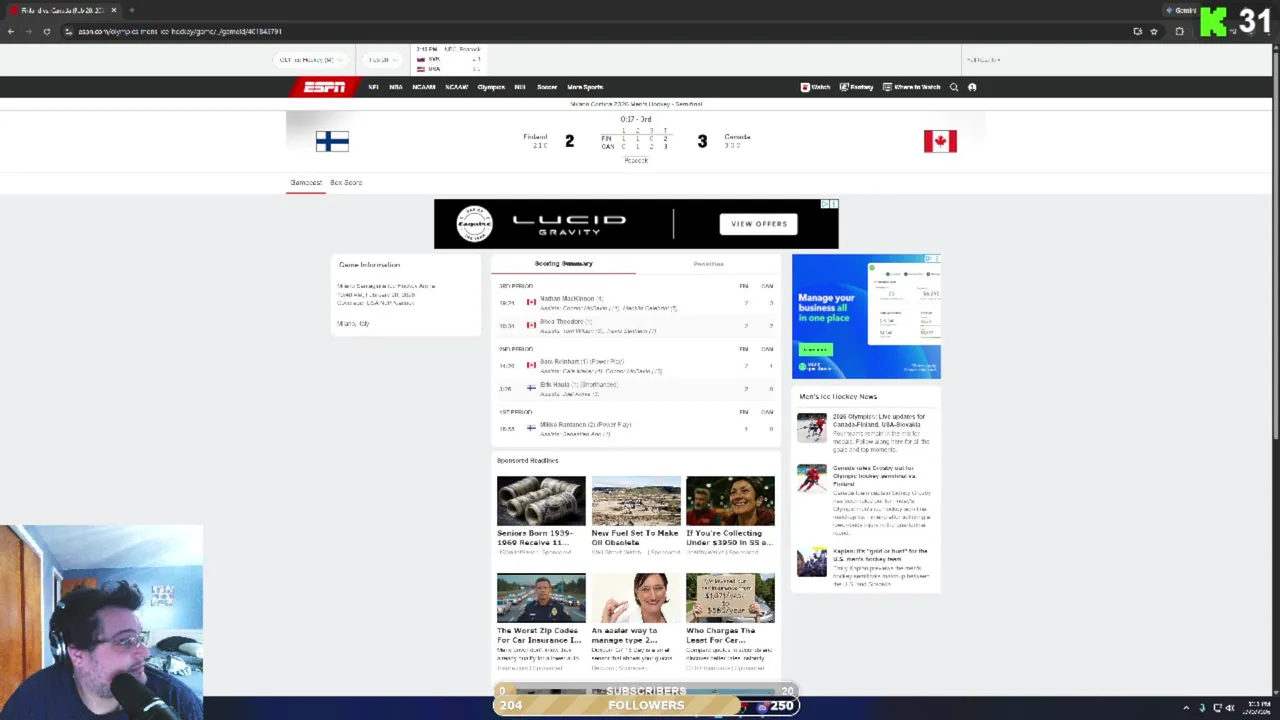Screen dimensions: 1280x720
Task: Open the scoreboard date dropdown
Action: (x=381, y=60)
